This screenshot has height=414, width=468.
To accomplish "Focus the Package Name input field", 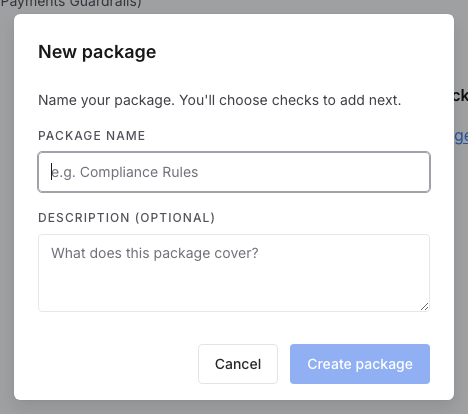I will (234, 172).
